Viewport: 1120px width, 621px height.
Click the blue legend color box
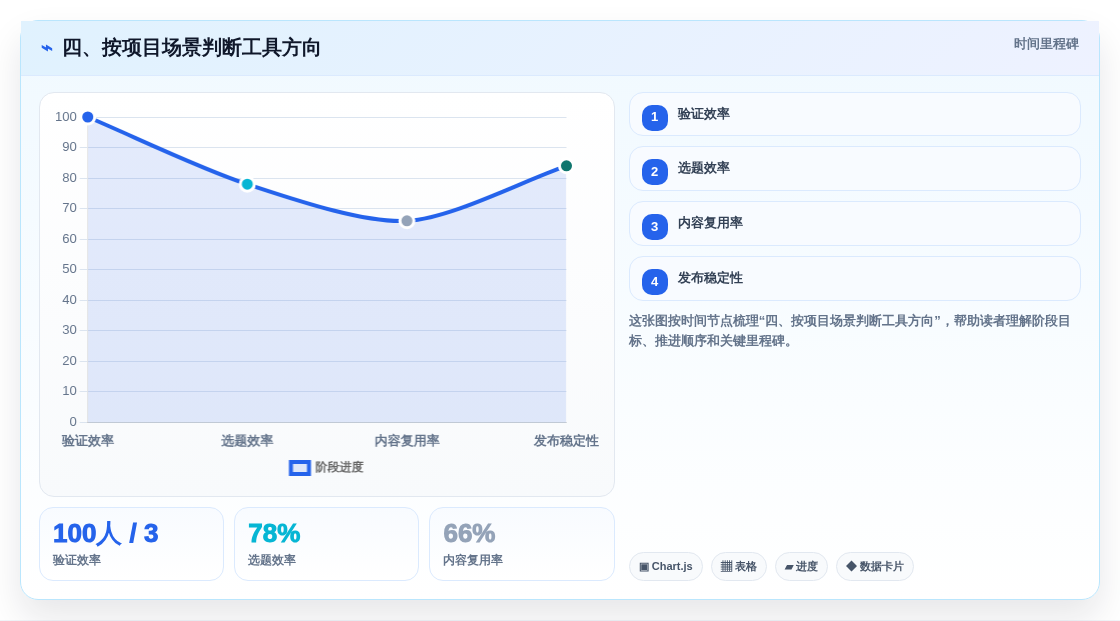pos(300,468)
